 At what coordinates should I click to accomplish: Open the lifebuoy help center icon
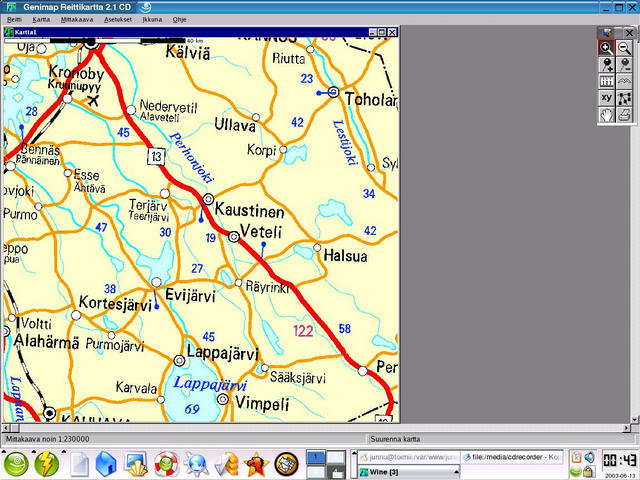coord(166,464)
